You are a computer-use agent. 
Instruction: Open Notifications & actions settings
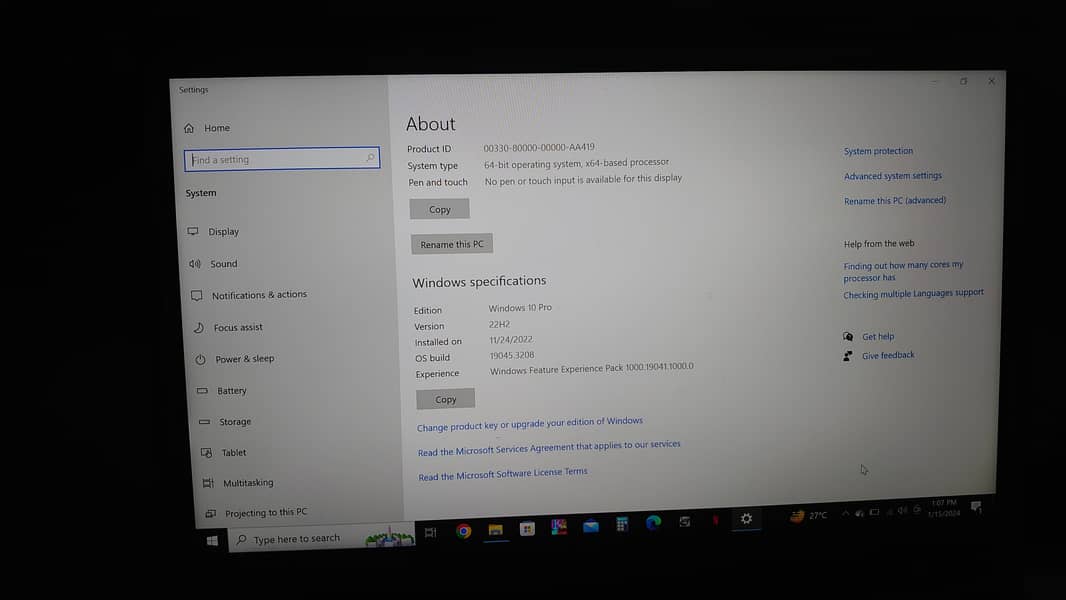(x=258, y=295)
